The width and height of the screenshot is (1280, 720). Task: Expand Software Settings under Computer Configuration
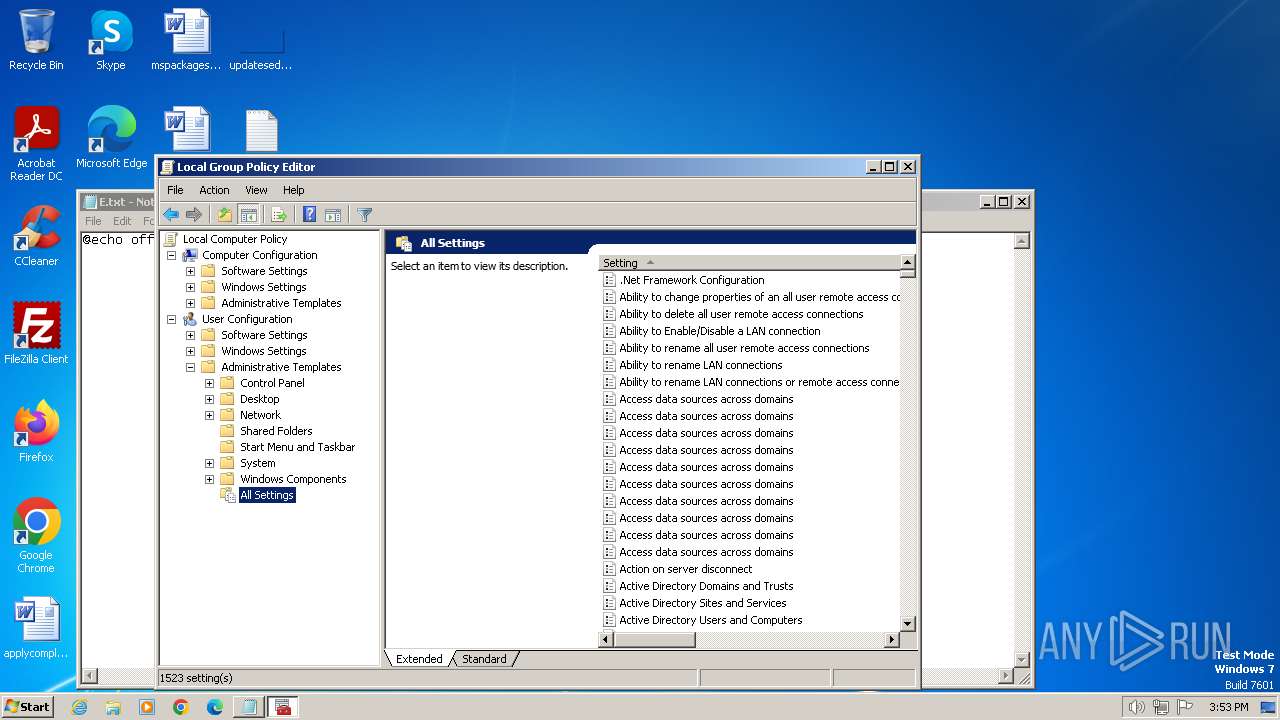pos(190,271)
